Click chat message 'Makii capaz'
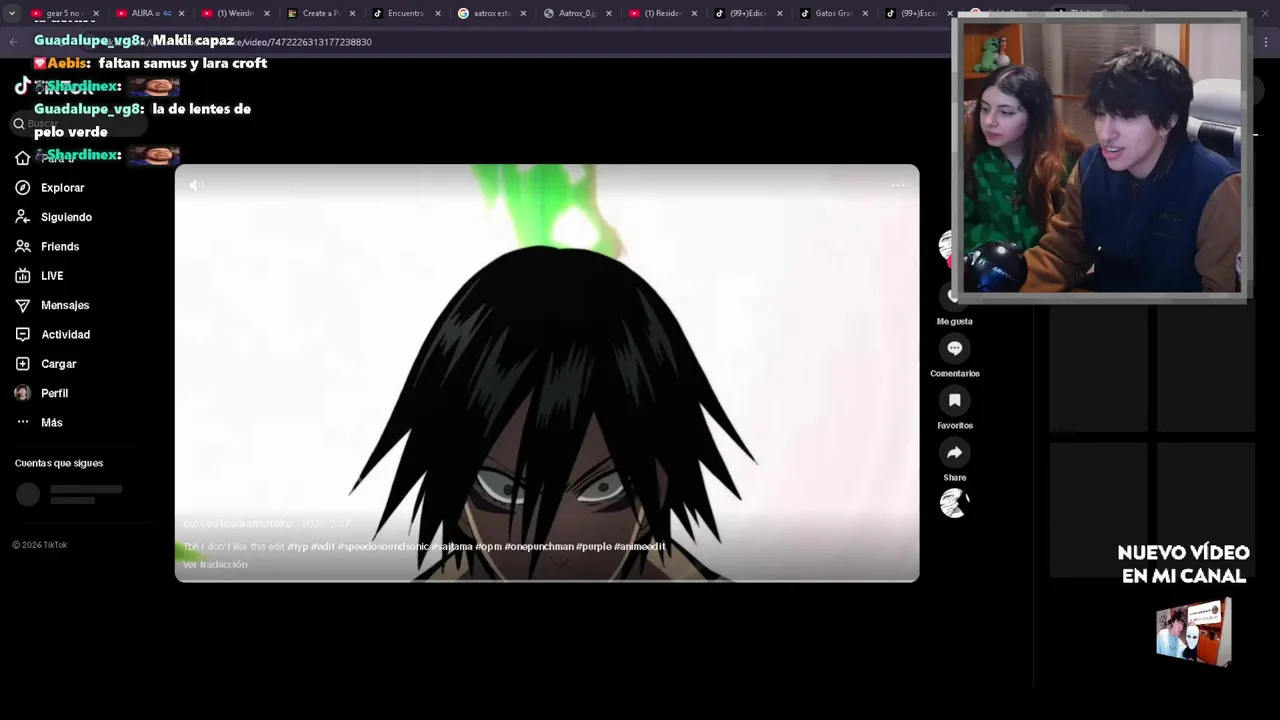 coord(193,41)
